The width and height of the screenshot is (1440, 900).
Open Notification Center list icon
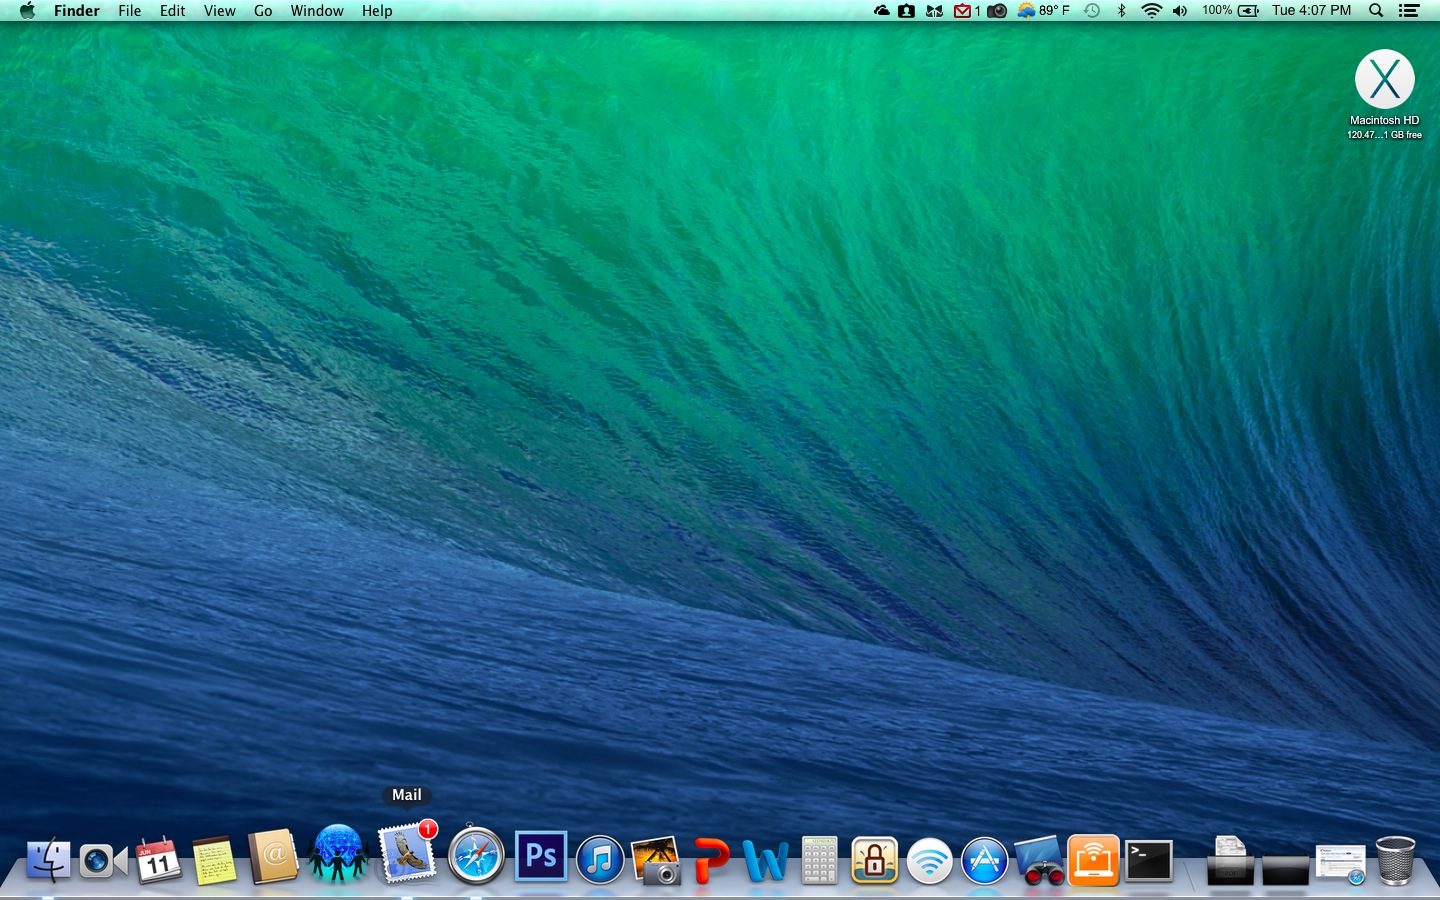[1409, 11]
